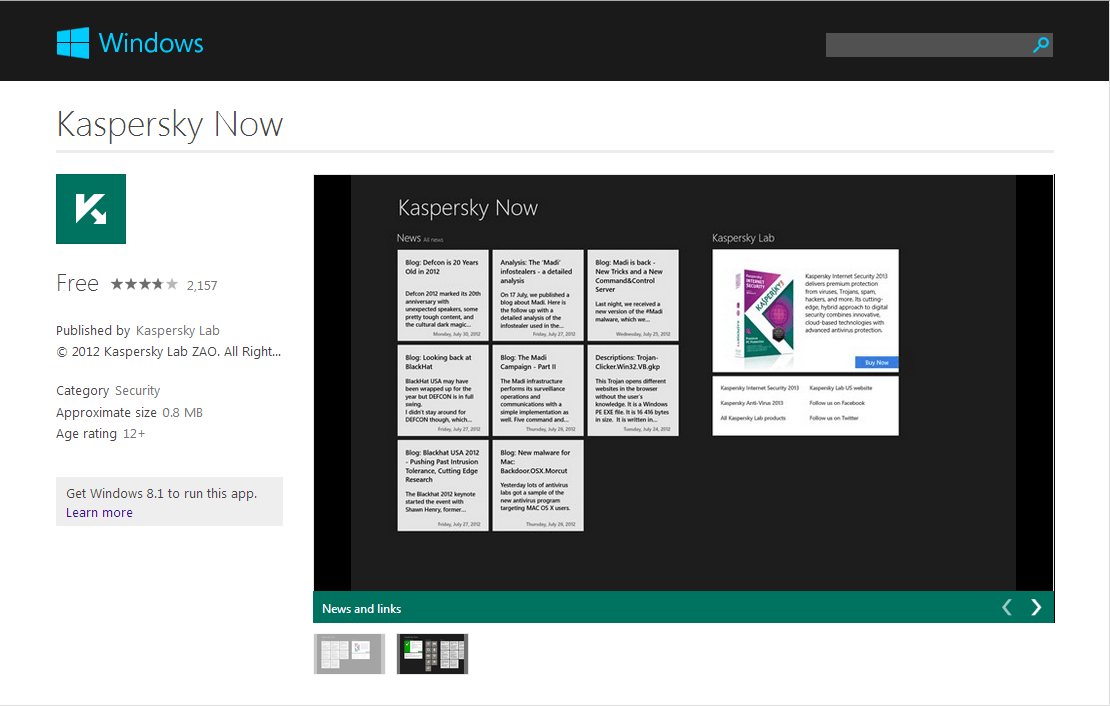Click the Windows logo icon

(73, 43)
